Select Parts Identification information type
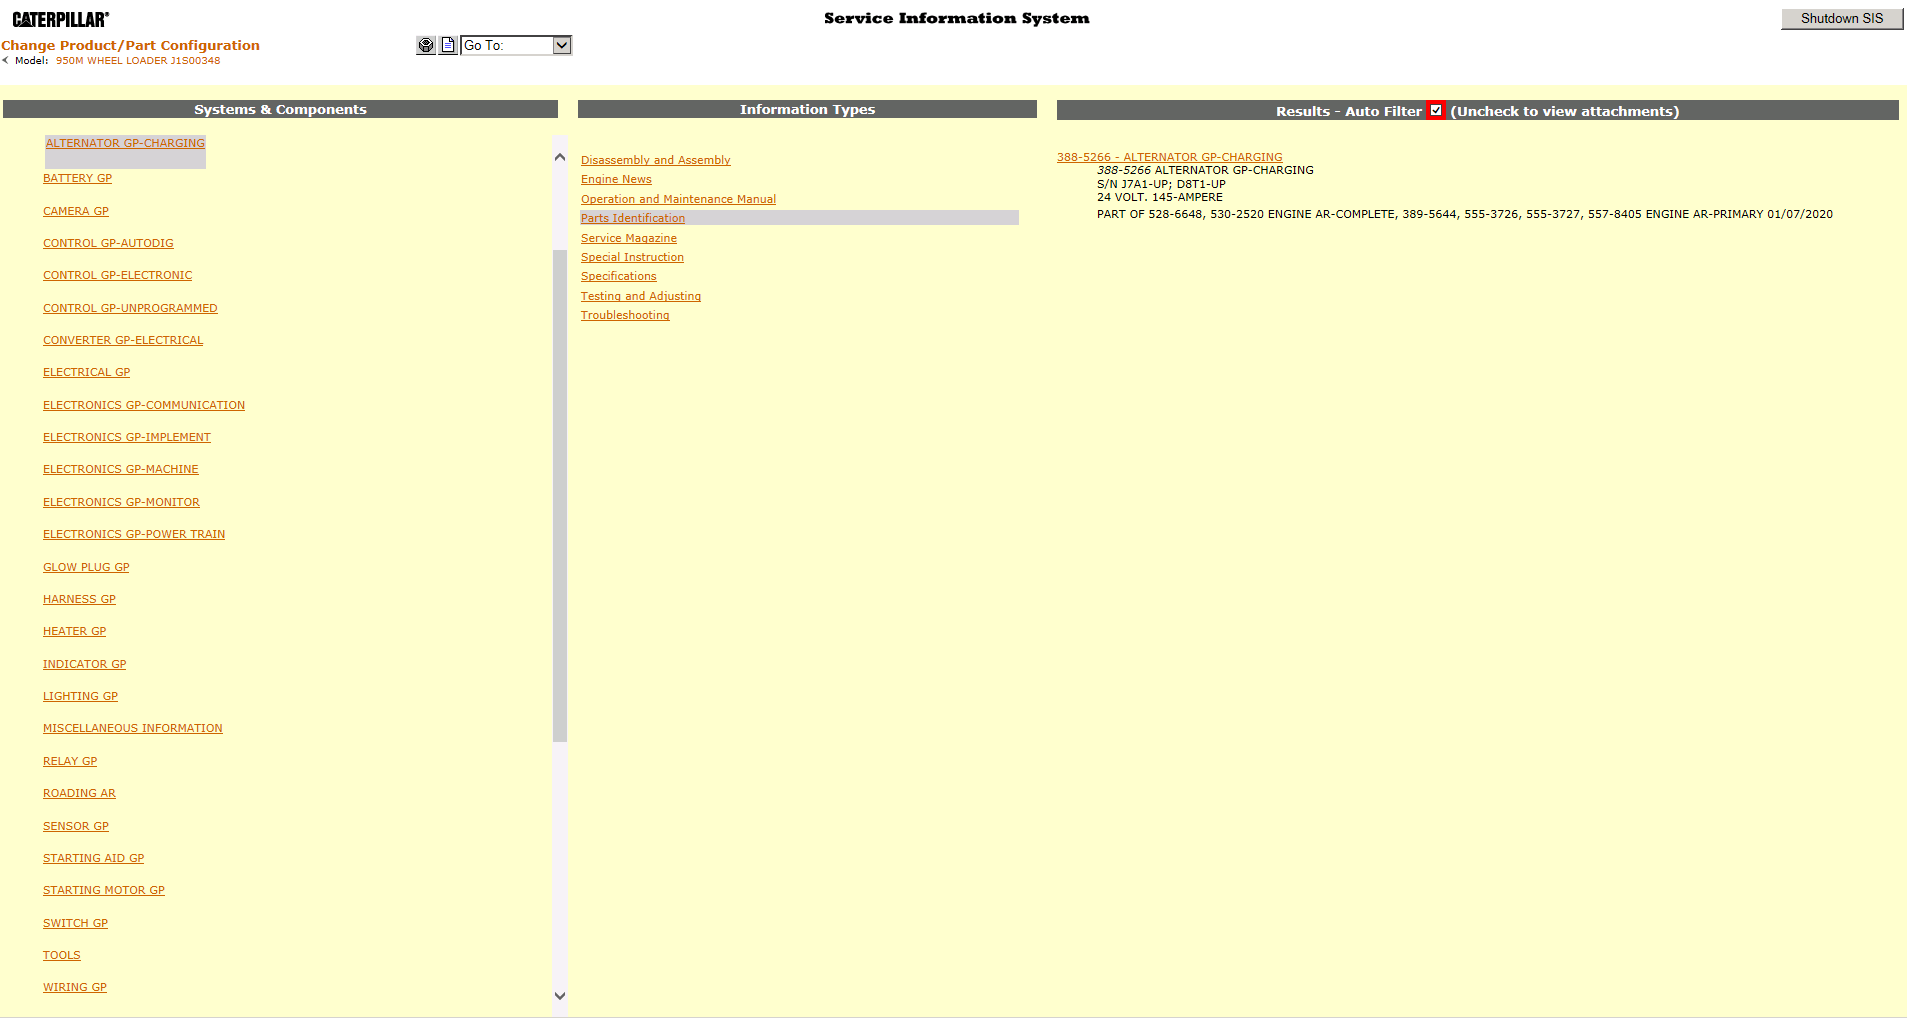1907x1019 pixels. 633,218
